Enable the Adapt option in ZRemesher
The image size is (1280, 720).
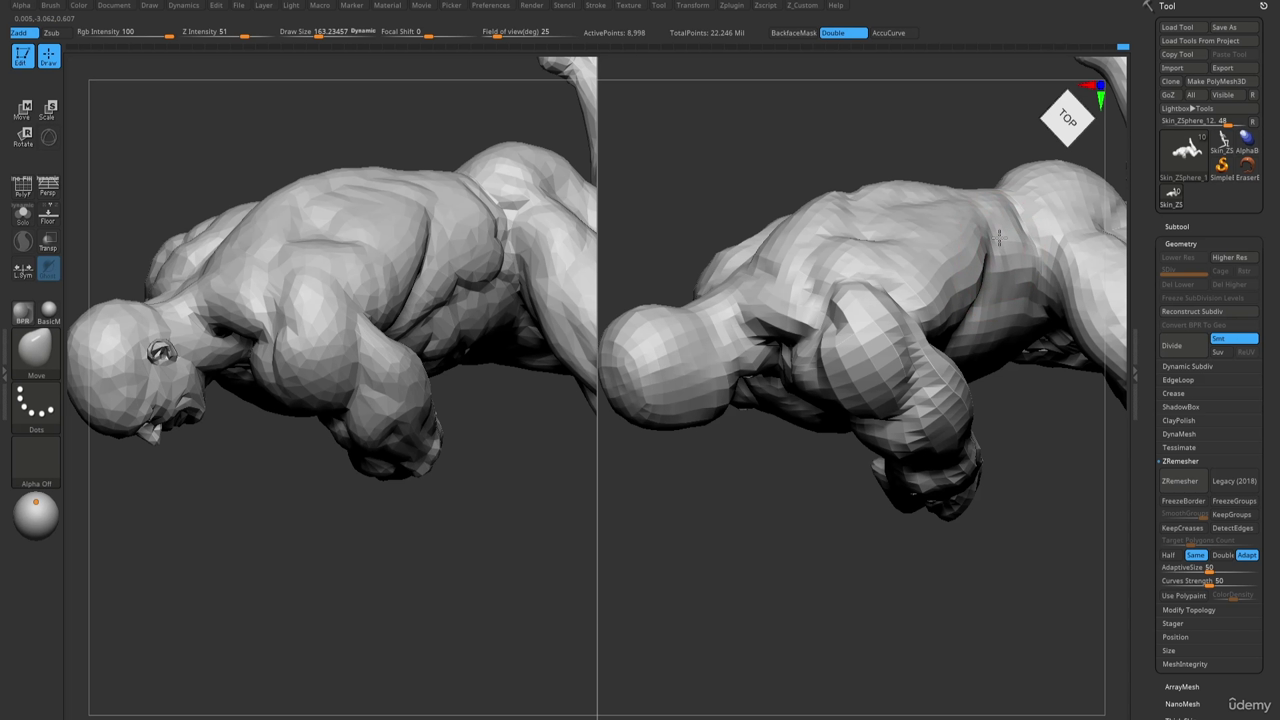coord(1247,555)
